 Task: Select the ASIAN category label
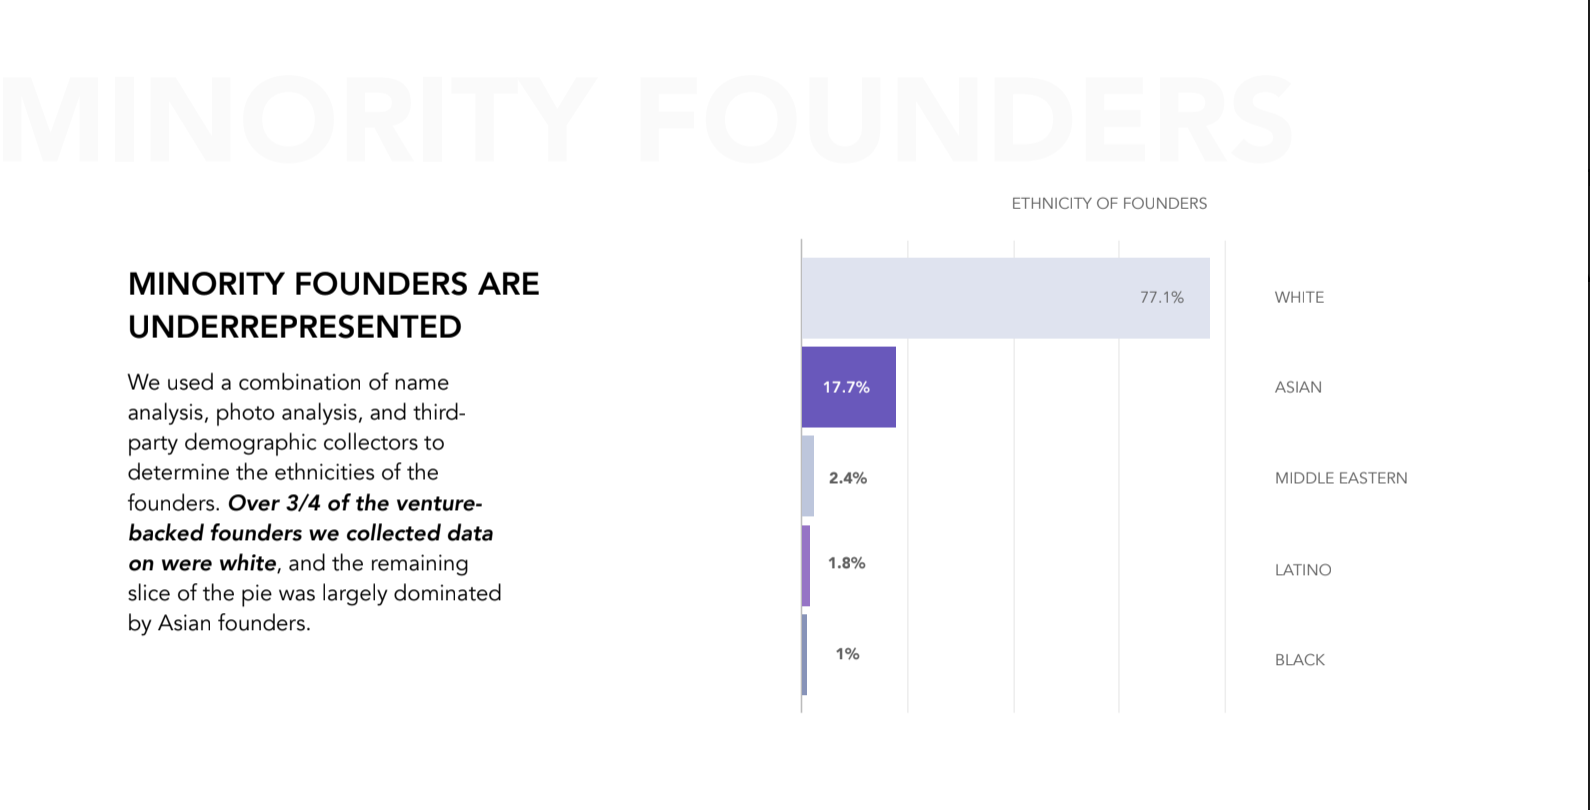(x=1298, y=387)
